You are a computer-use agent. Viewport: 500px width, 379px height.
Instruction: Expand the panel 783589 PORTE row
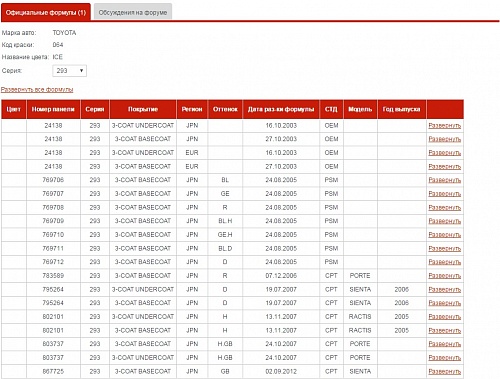click(444, 276)
